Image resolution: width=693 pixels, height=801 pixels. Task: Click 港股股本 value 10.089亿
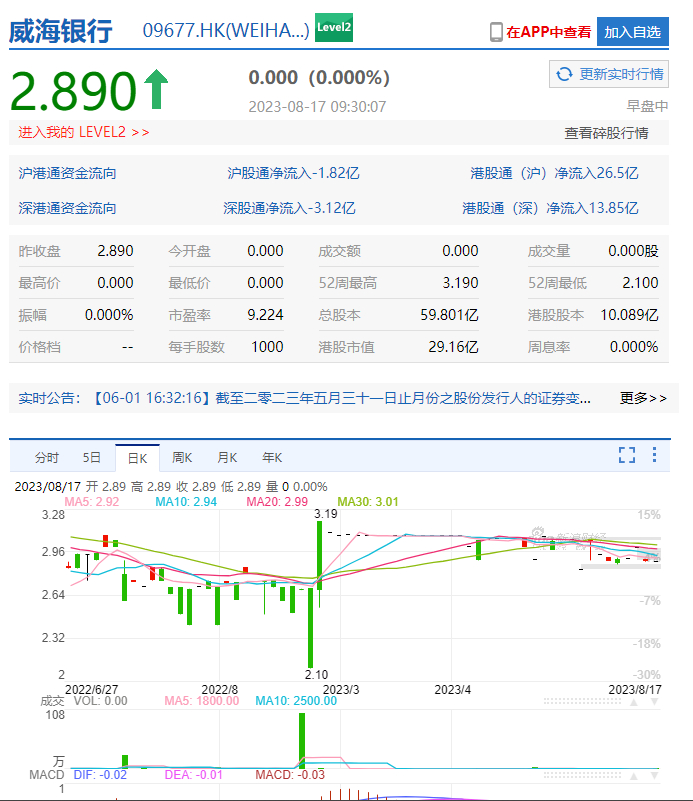tap(629, 315)
